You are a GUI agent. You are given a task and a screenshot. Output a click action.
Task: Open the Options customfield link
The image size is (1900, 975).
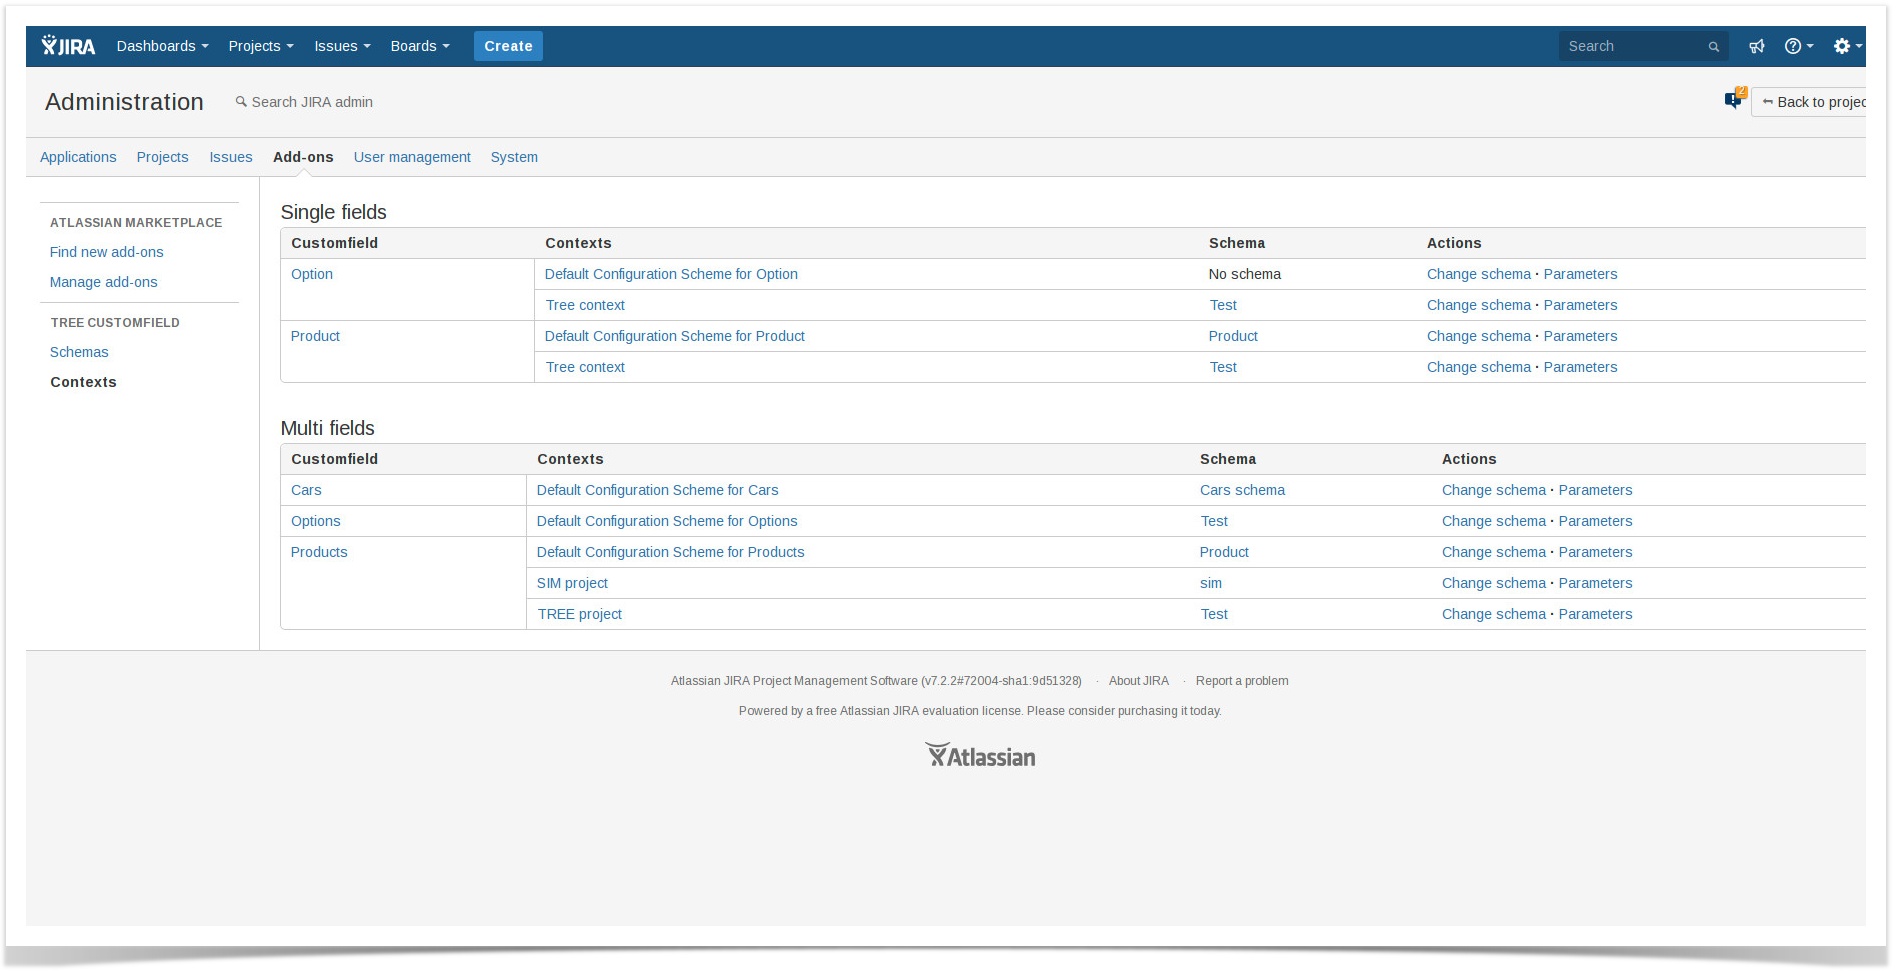click(316, 521)
